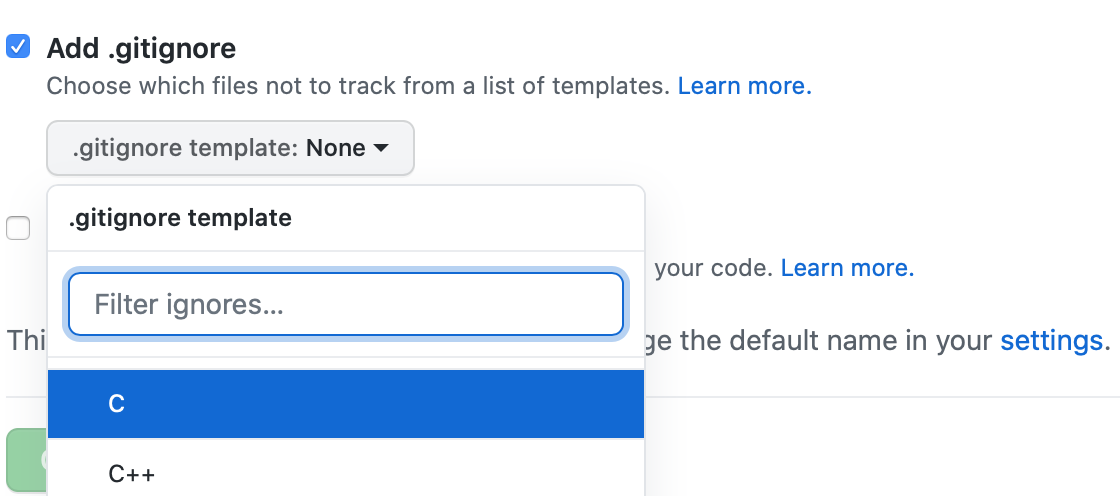Click the '.gitignore template:' text on the button

point(185,149)
